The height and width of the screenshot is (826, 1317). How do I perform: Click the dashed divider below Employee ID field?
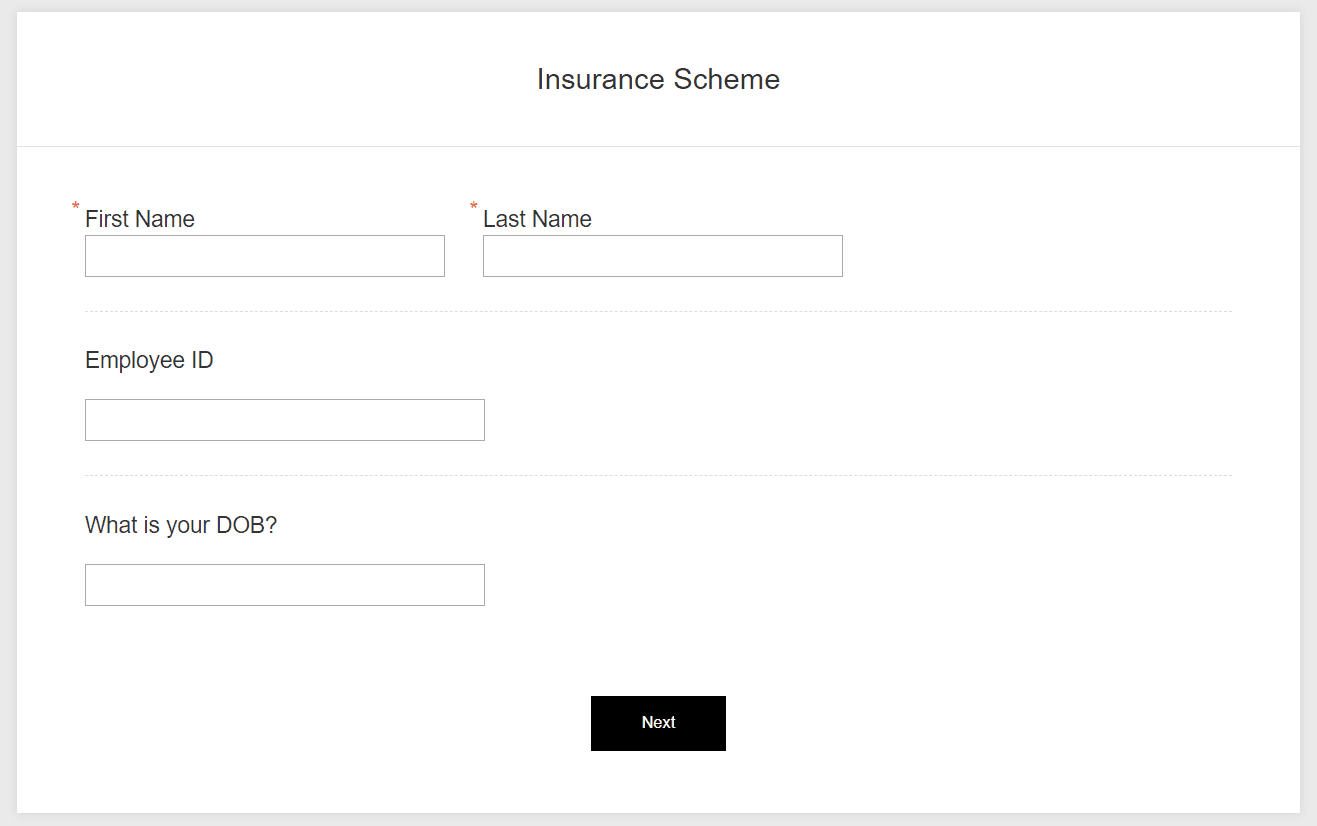[658, 475]
